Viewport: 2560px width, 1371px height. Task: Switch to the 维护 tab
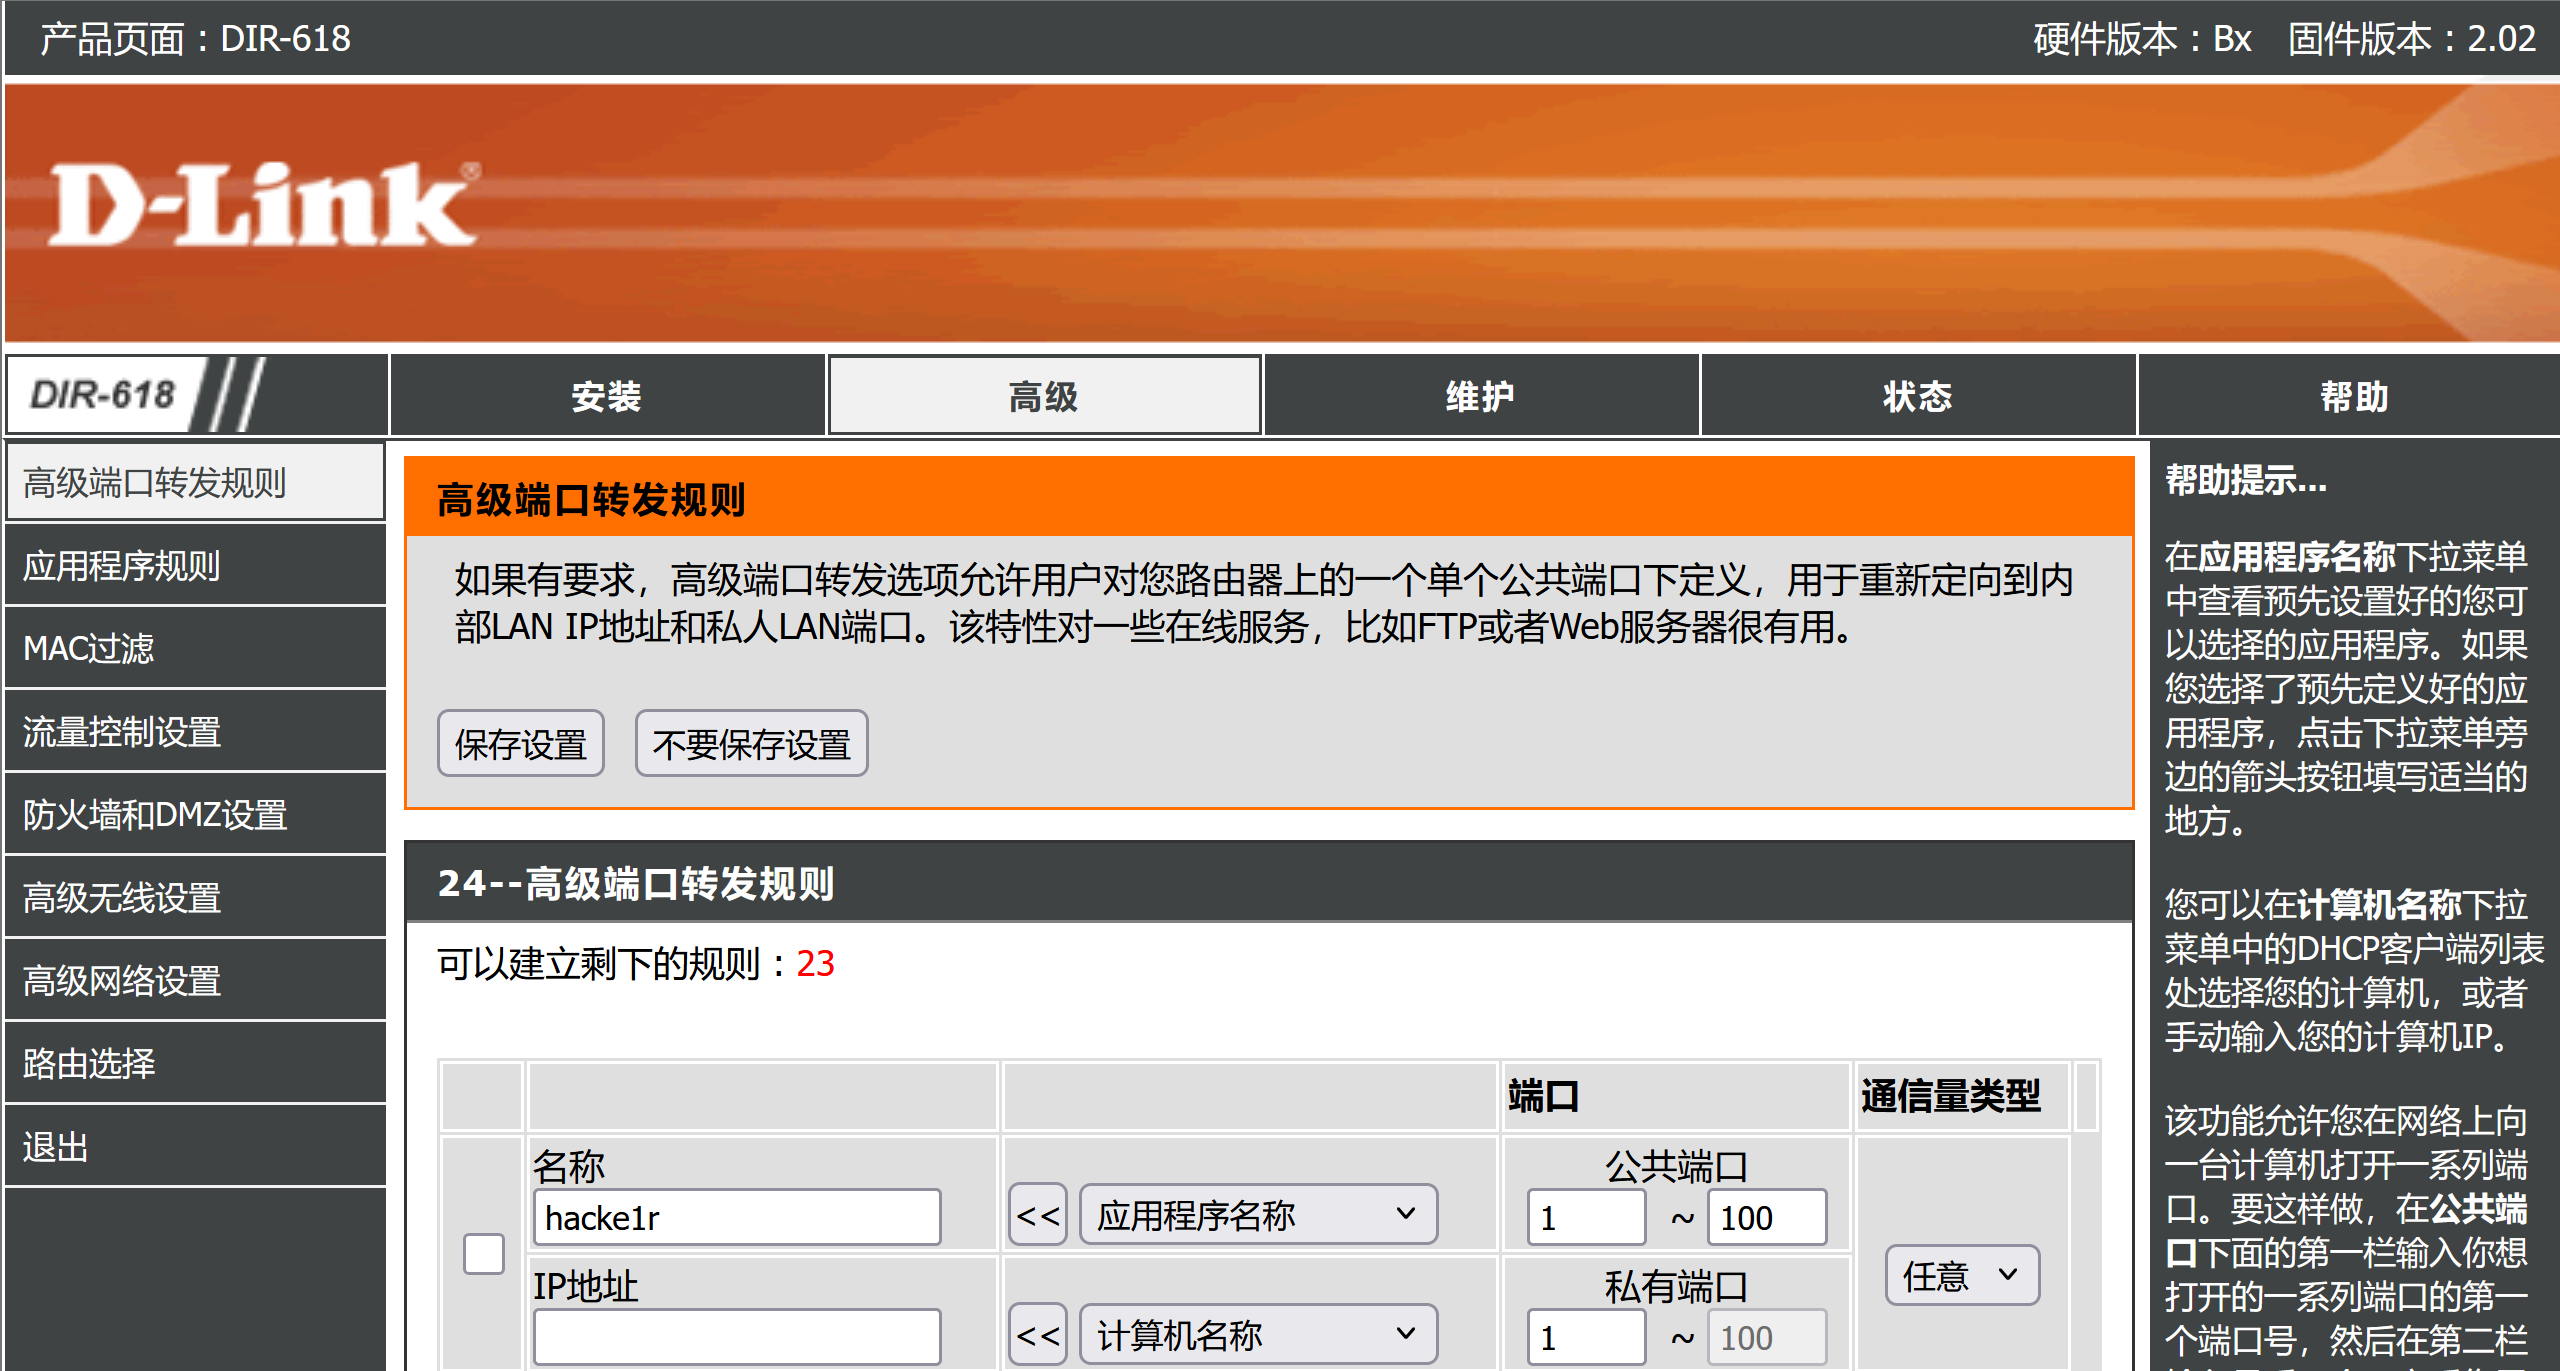pos(1480,396)
